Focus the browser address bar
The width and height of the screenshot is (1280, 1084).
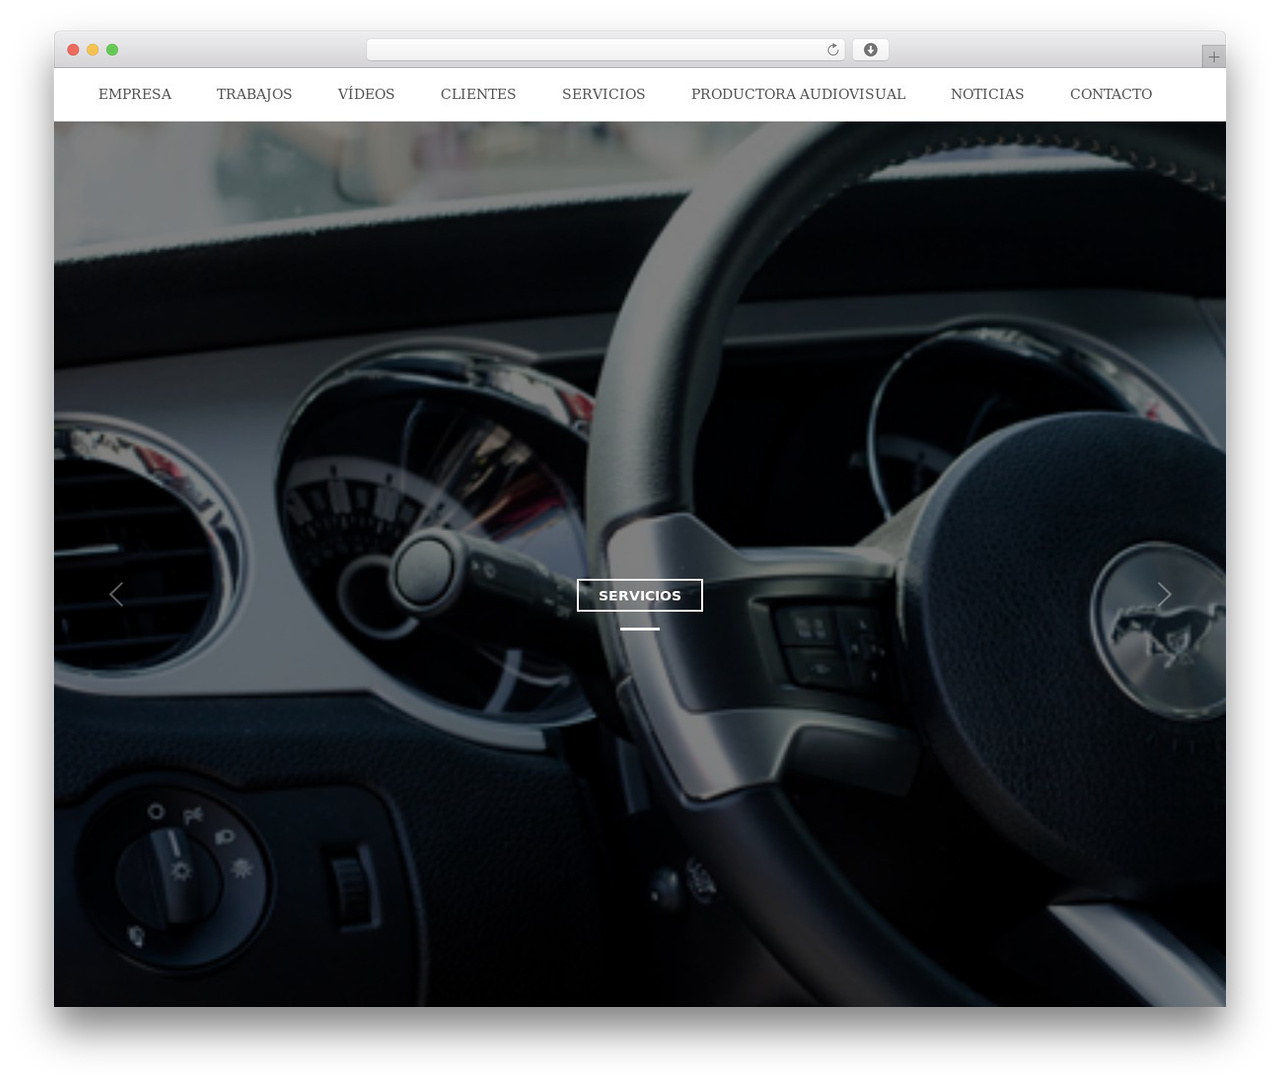tap(606, 50)
